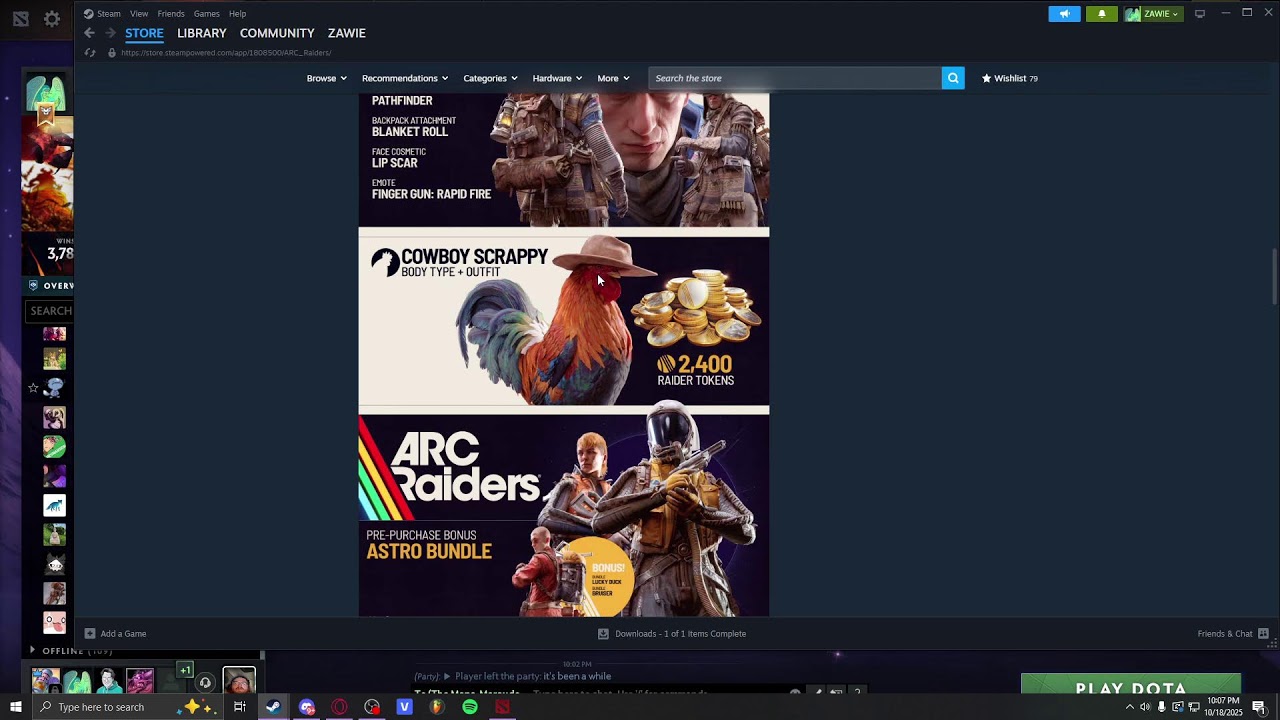Open the Steam notifications bell
Screen dimensions: 1280x720
[1102, 14]
